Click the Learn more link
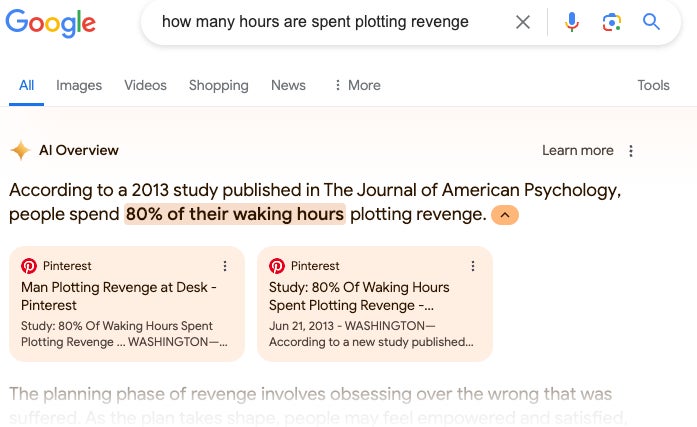Viewport: 697px width, 427px height. (x=577, y=151)
